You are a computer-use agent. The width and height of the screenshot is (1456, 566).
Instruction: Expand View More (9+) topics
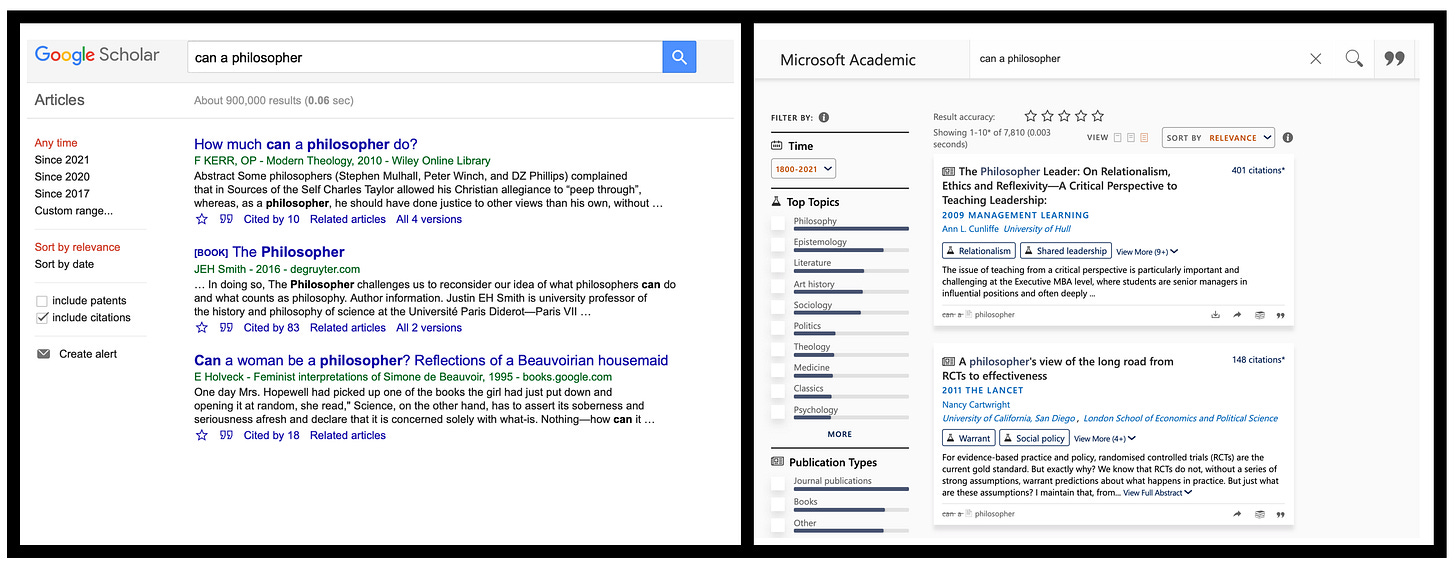tap(1147, 252)
